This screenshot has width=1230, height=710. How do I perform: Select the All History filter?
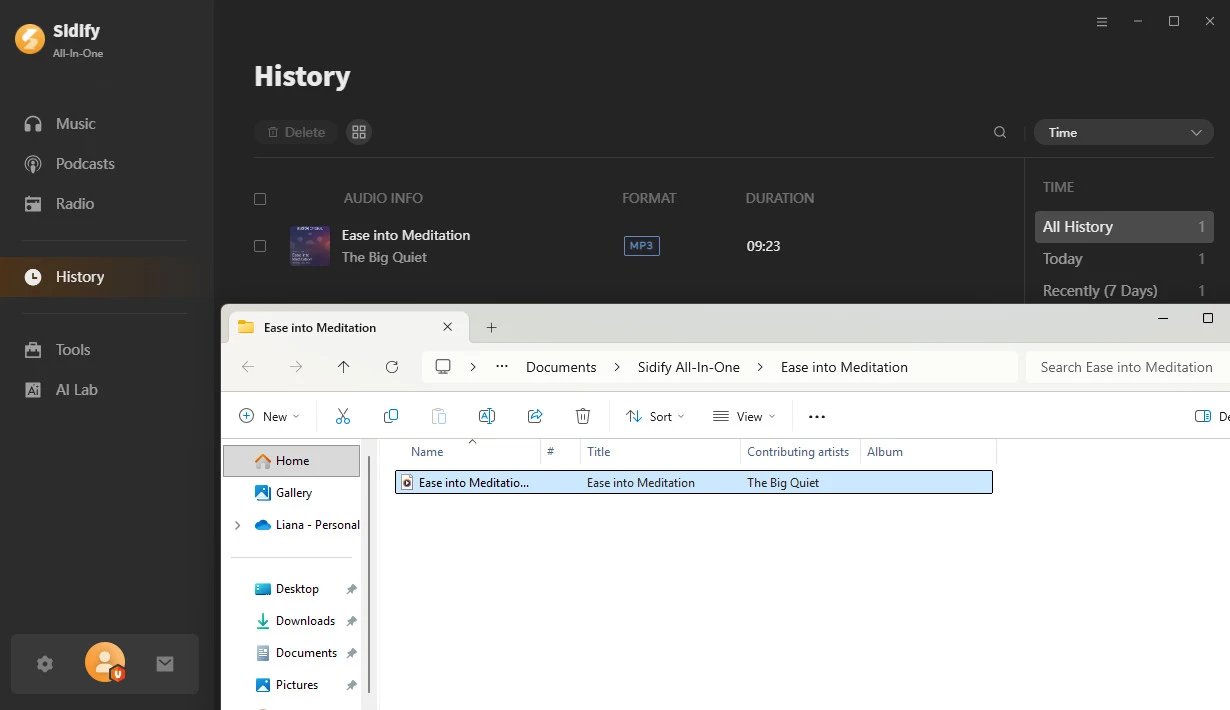[1124, 227]
